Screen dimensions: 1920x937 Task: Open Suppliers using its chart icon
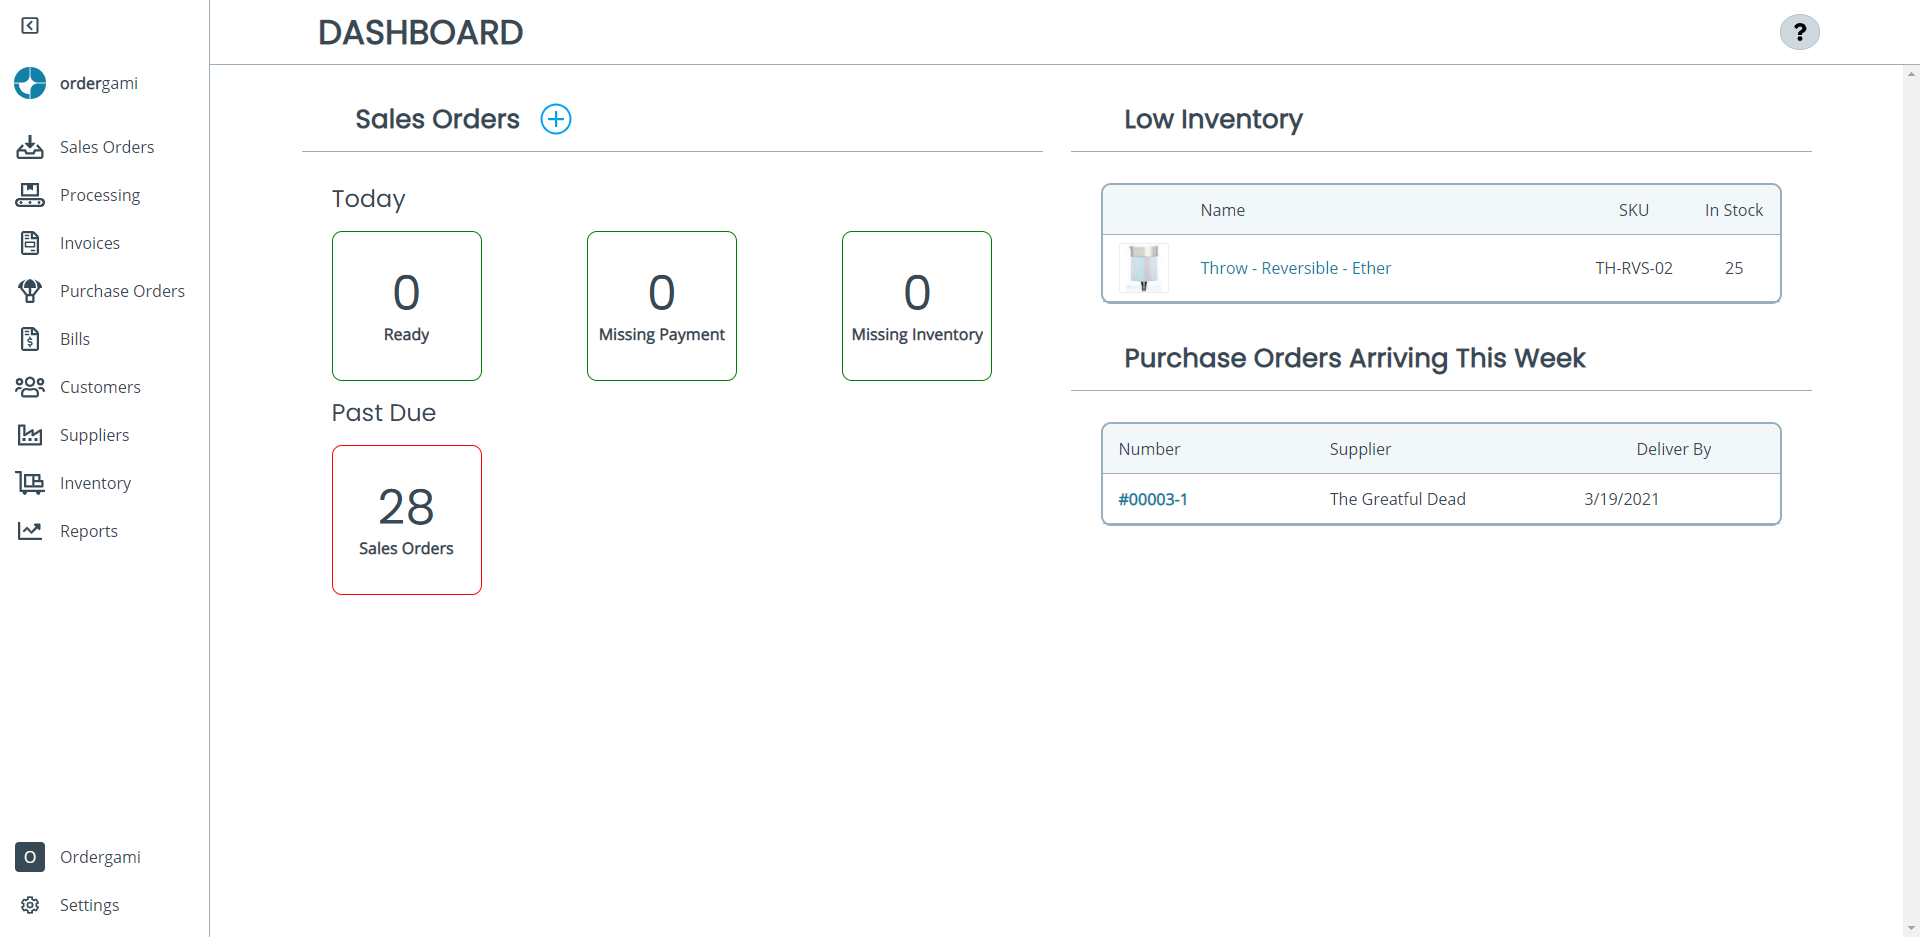[30, 434]
